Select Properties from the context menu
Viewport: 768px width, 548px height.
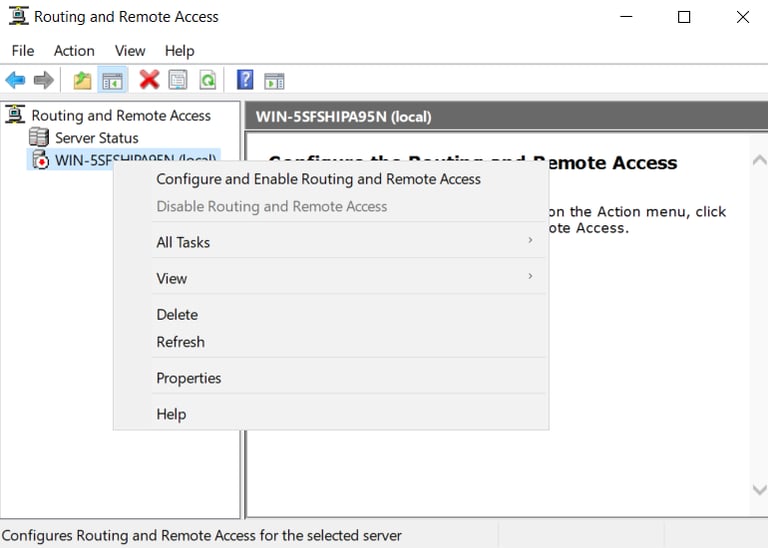(x=188, y=378)
